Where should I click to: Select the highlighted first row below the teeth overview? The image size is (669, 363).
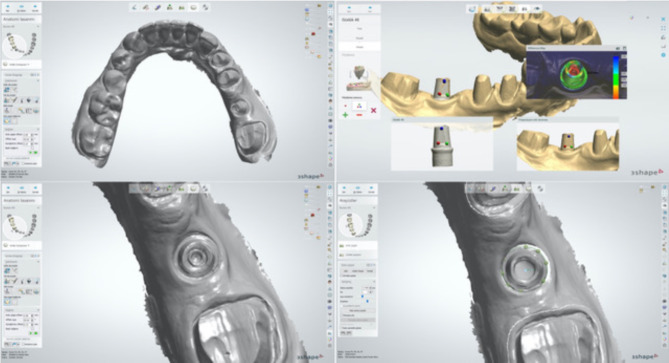pyautogui.click(x=358, y=246)
